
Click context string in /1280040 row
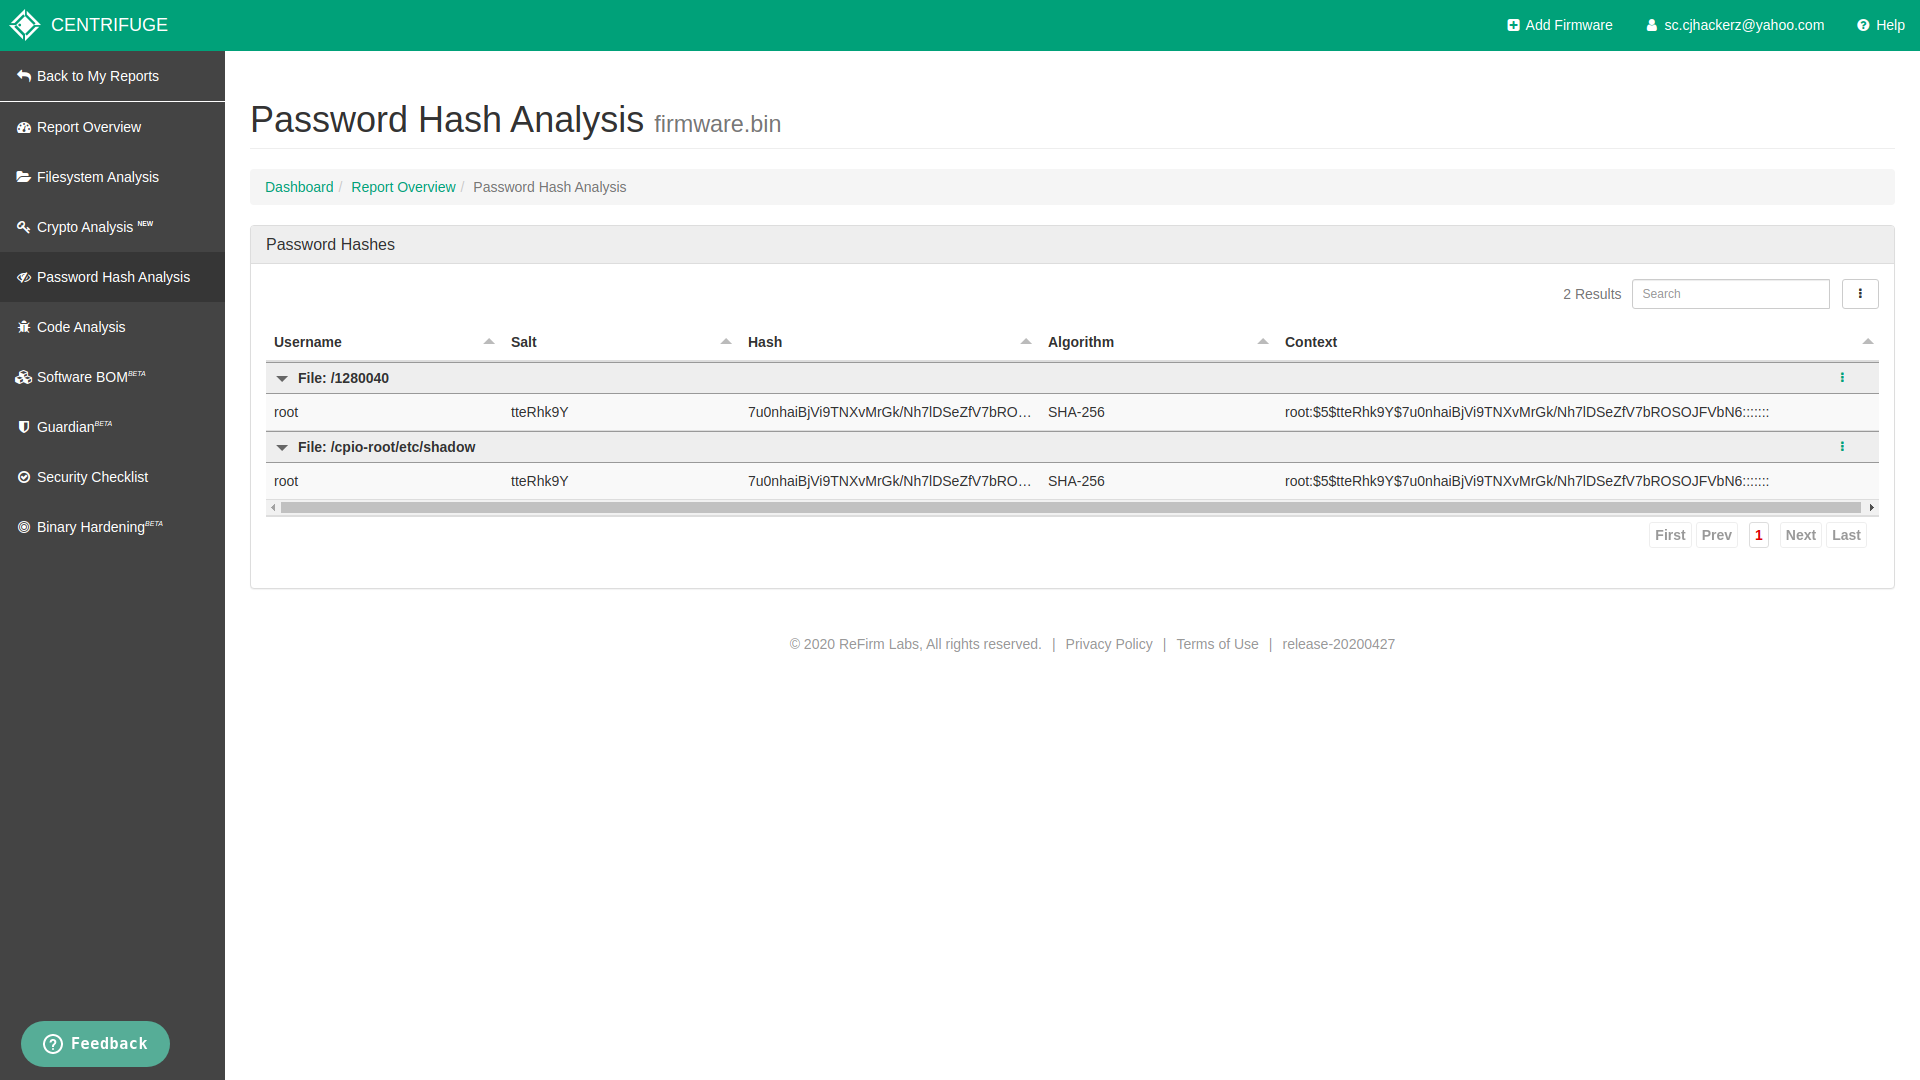click(x=1527, y=412)
